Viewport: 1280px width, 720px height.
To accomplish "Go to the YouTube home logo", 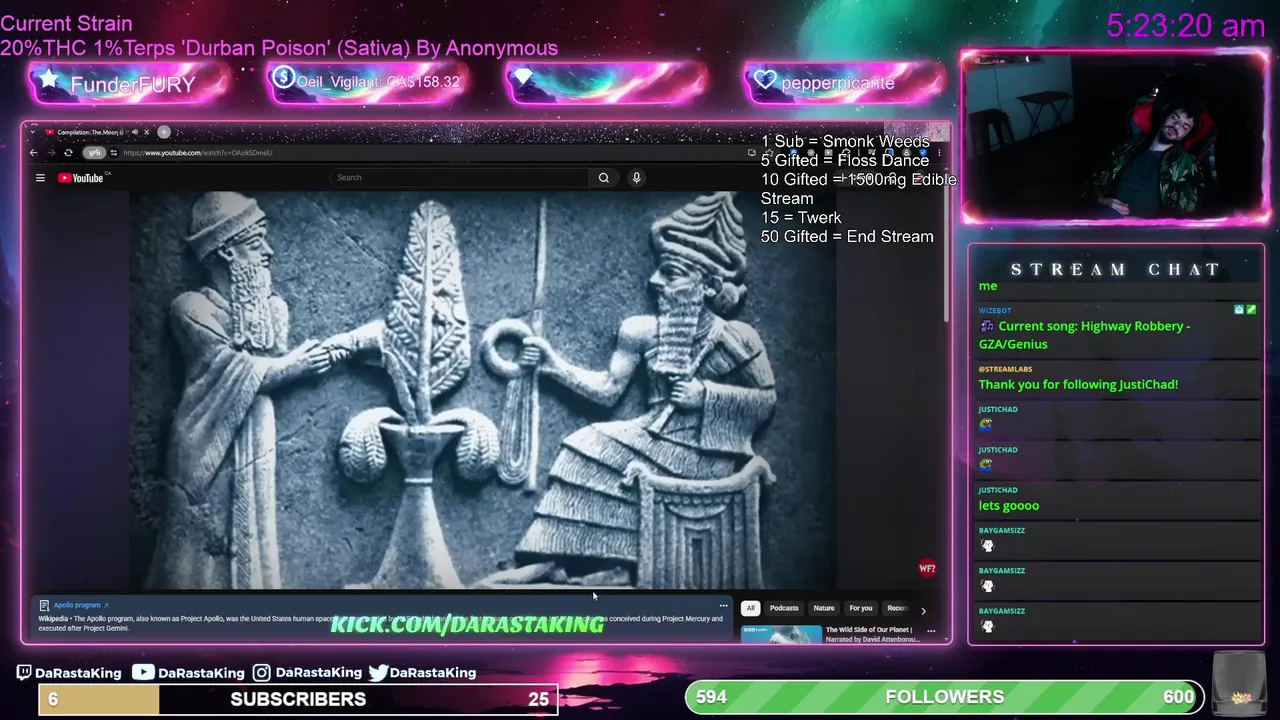I will point(81,178).
